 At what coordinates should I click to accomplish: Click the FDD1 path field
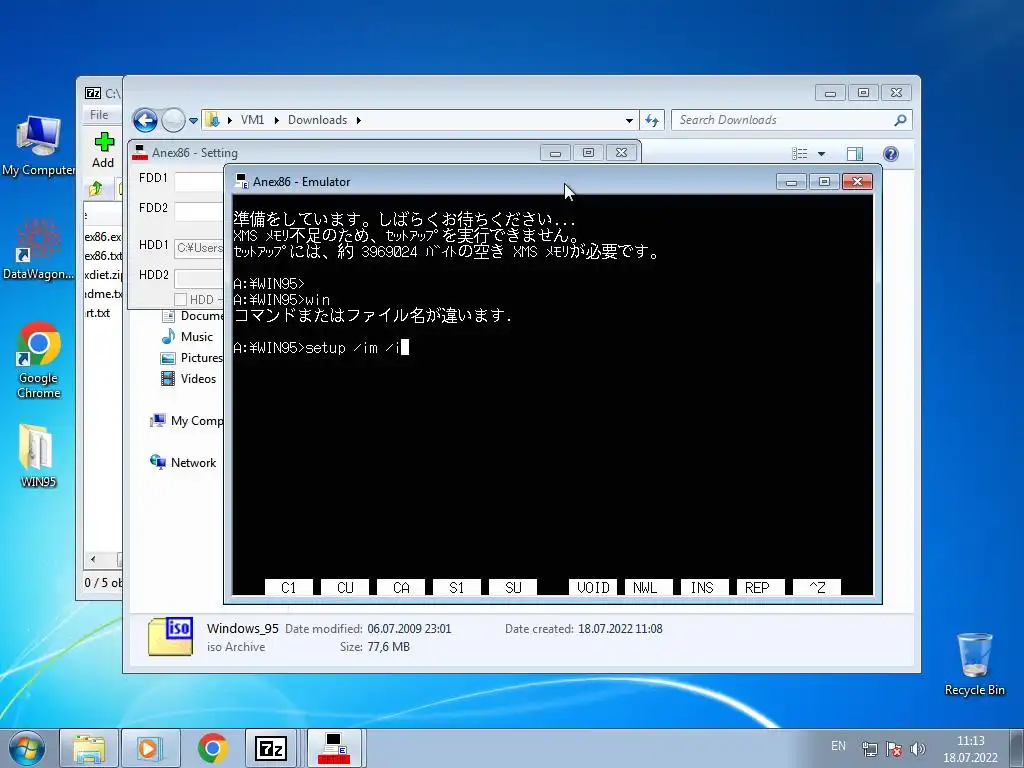tap(199, 182)
